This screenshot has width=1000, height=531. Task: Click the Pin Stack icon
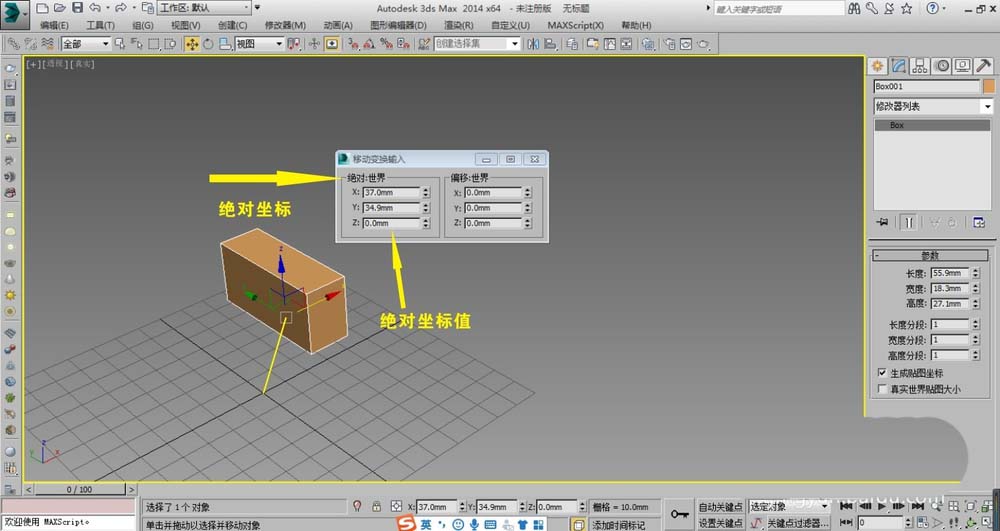[883, 222]
